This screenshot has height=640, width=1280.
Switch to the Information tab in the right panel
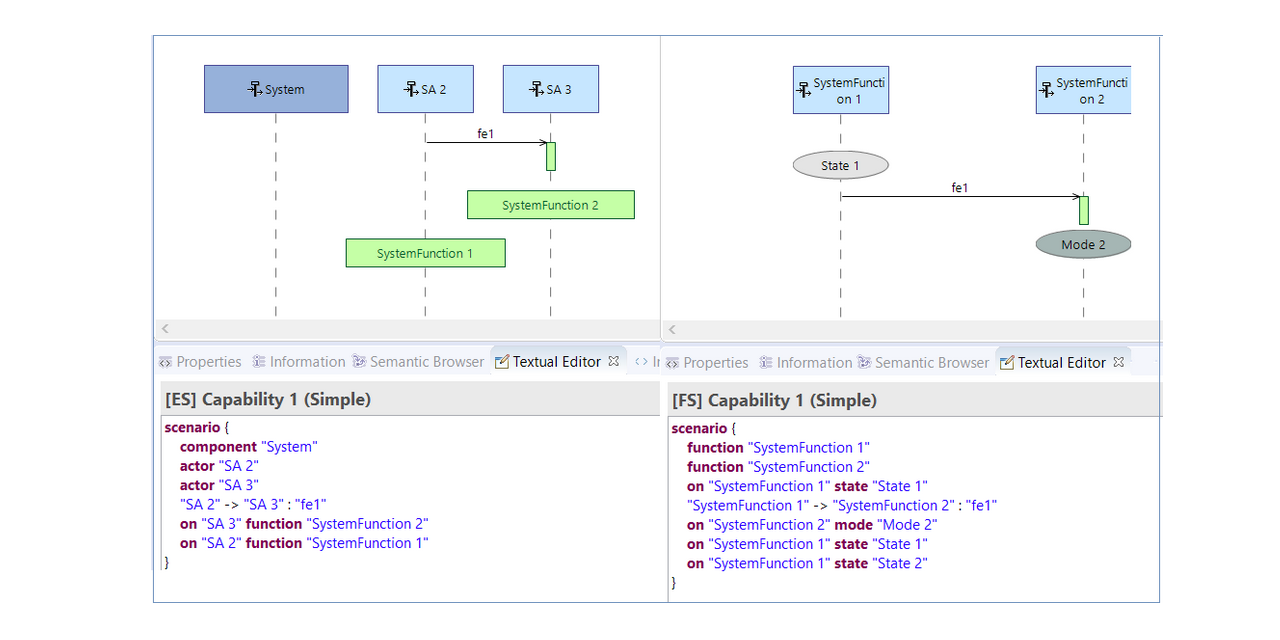(815, 362)
